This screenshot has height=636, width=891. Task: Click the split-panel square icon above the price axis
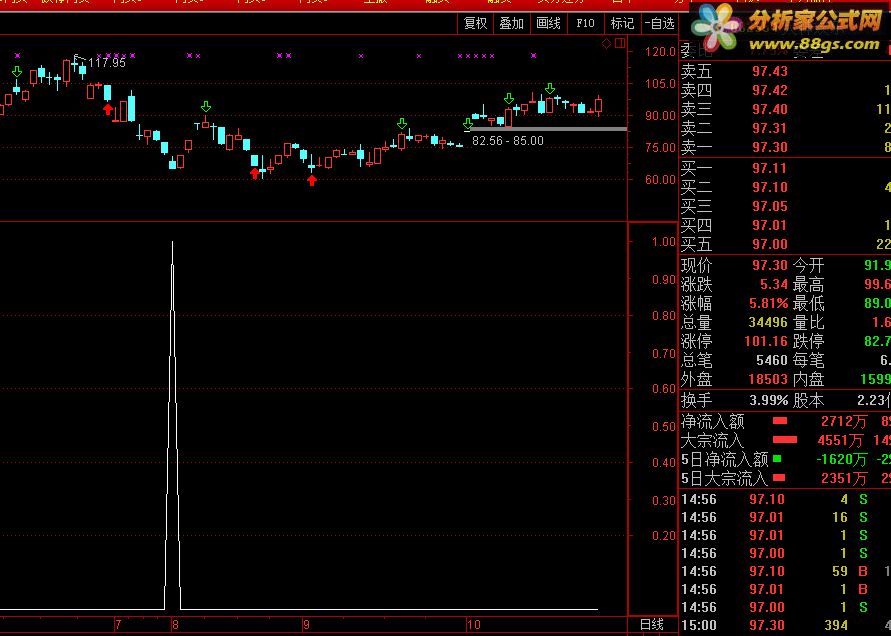[620, 43]
